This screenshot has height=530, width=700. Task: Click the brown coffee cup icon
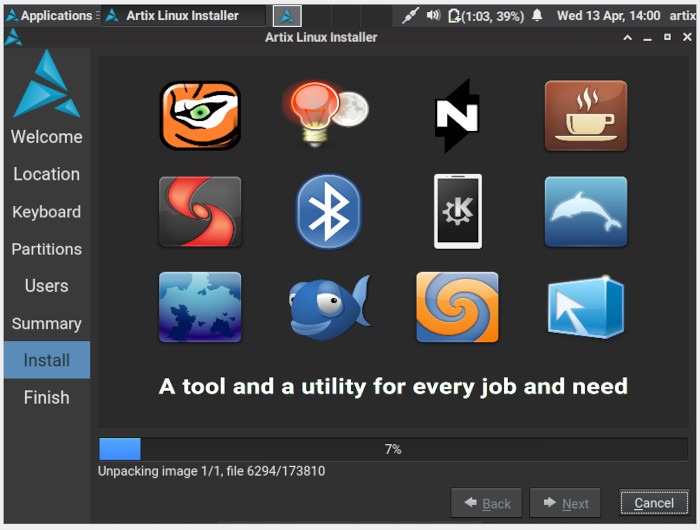(x=586, y=115)
